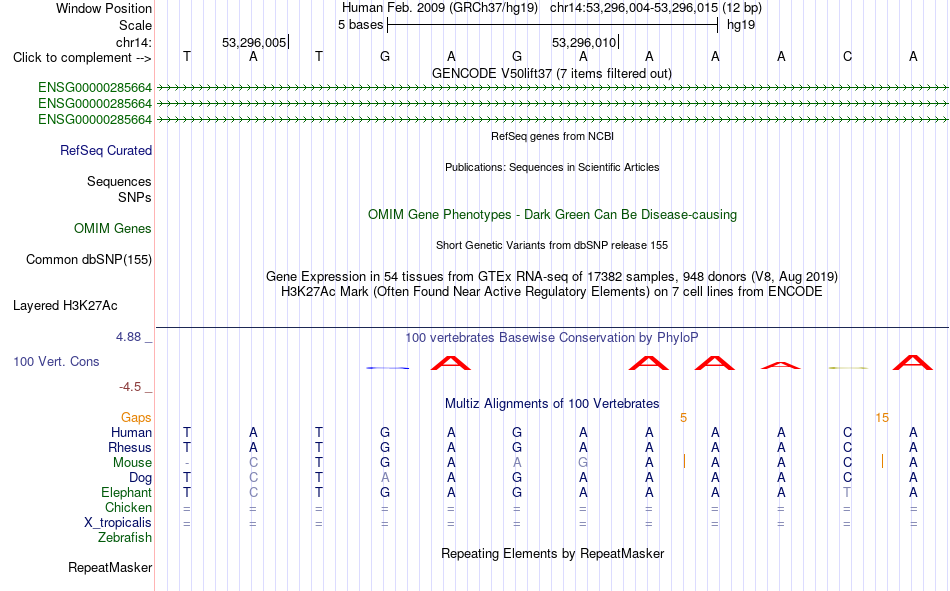
Task: Click the olive conservation bar under the C base
Action: point(848,368)
